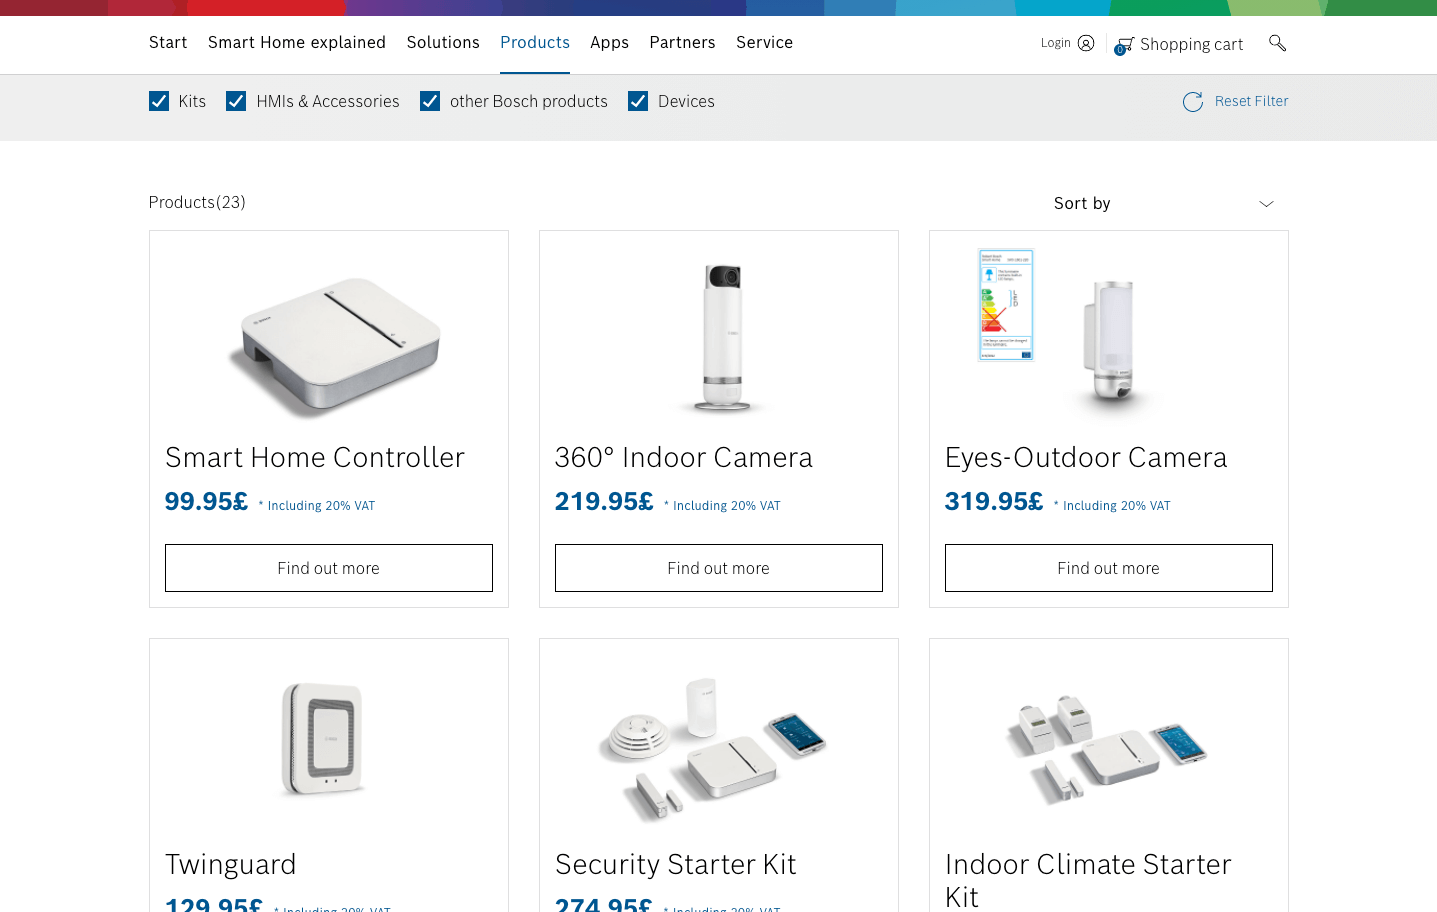
Task: Click Find out more for Eyes-Outdoor Camera
Action: [1109, 568]
